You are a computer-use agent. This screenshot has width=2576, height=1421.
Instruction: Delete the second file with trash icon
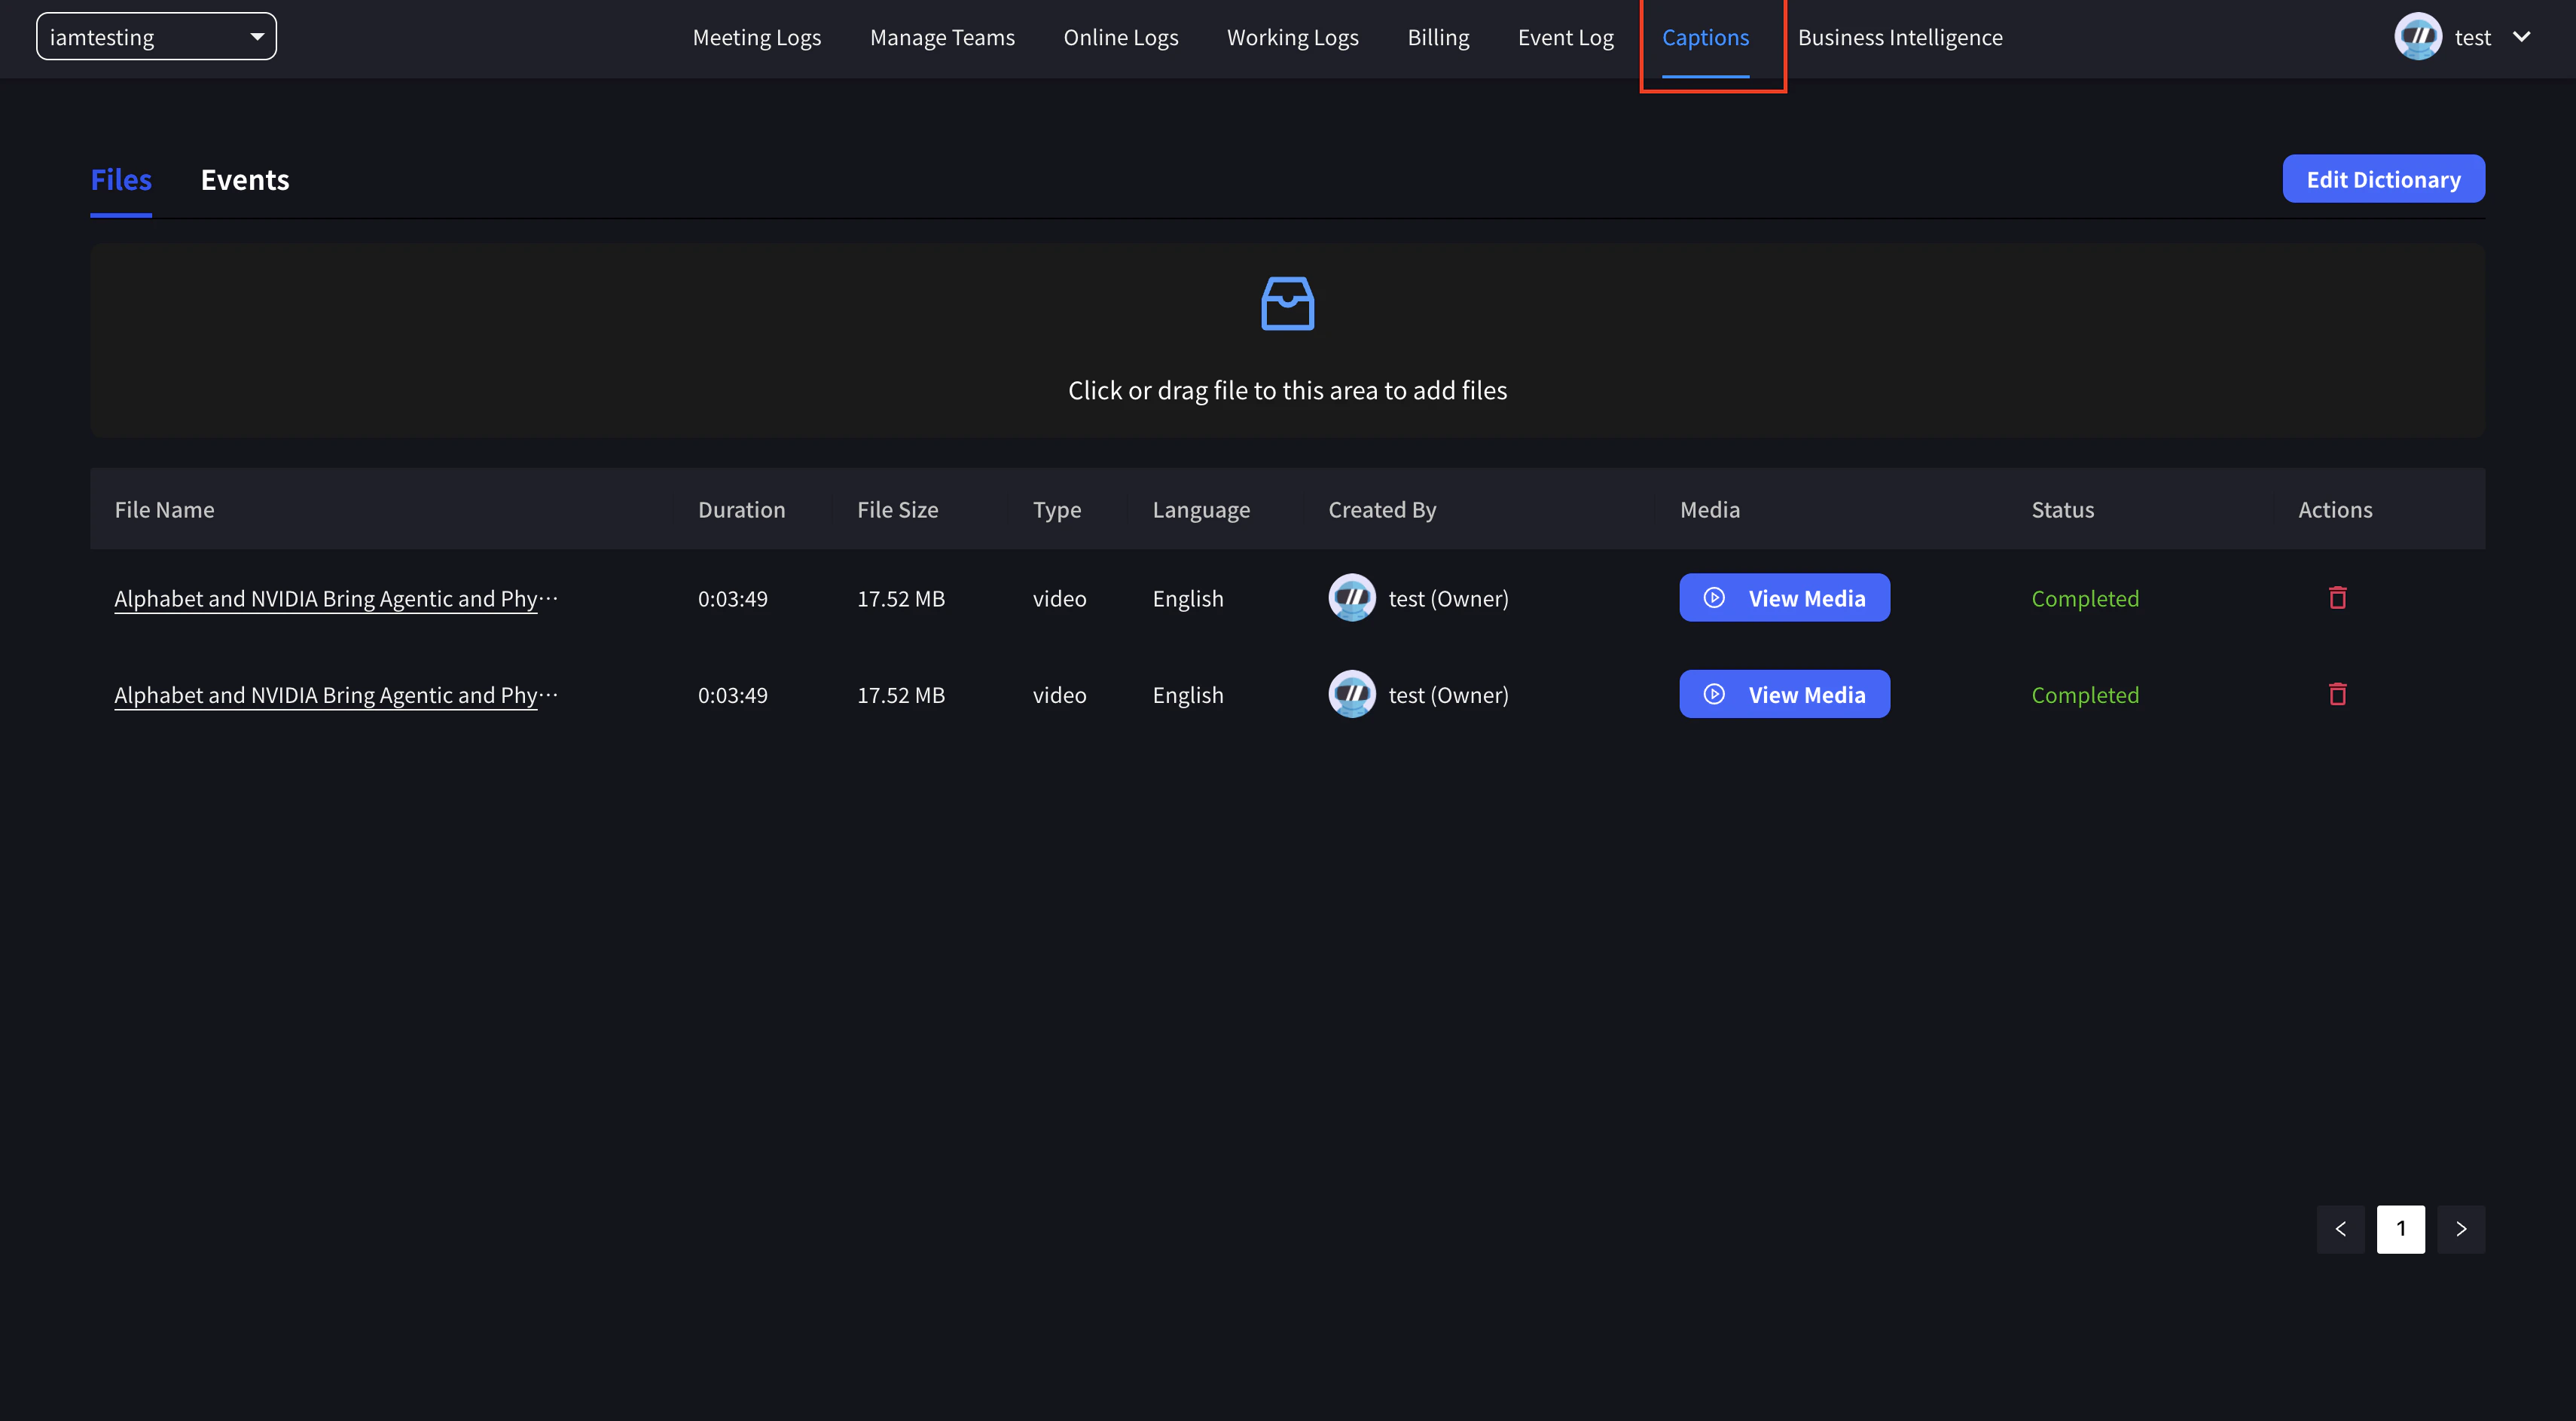[x=2337, y=694]
